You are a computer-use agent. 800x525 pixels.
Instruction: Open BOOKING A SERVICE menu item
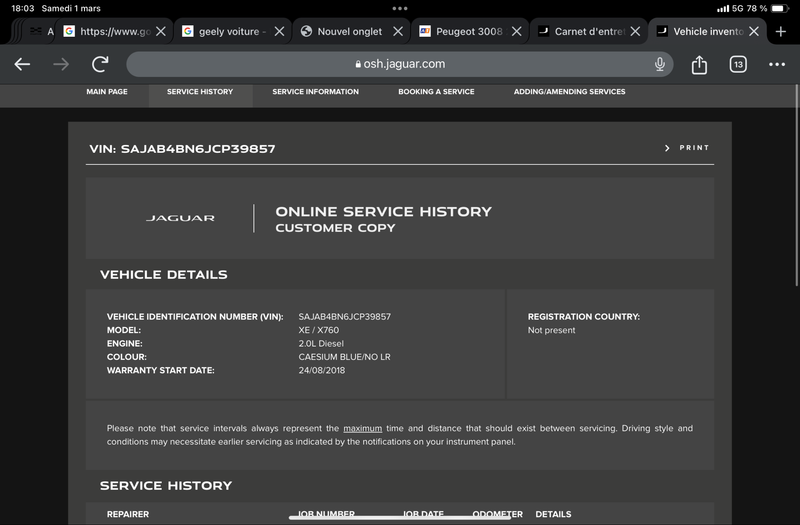pos(436,92)
